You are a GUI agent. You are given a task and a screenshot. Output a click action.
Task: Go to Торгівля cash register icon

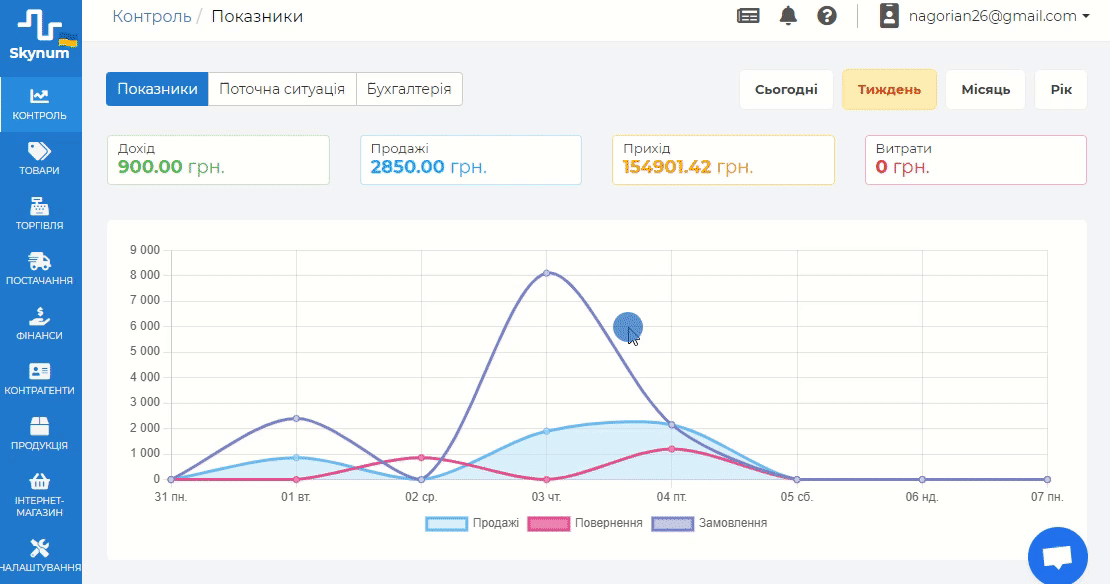point(40,206)
